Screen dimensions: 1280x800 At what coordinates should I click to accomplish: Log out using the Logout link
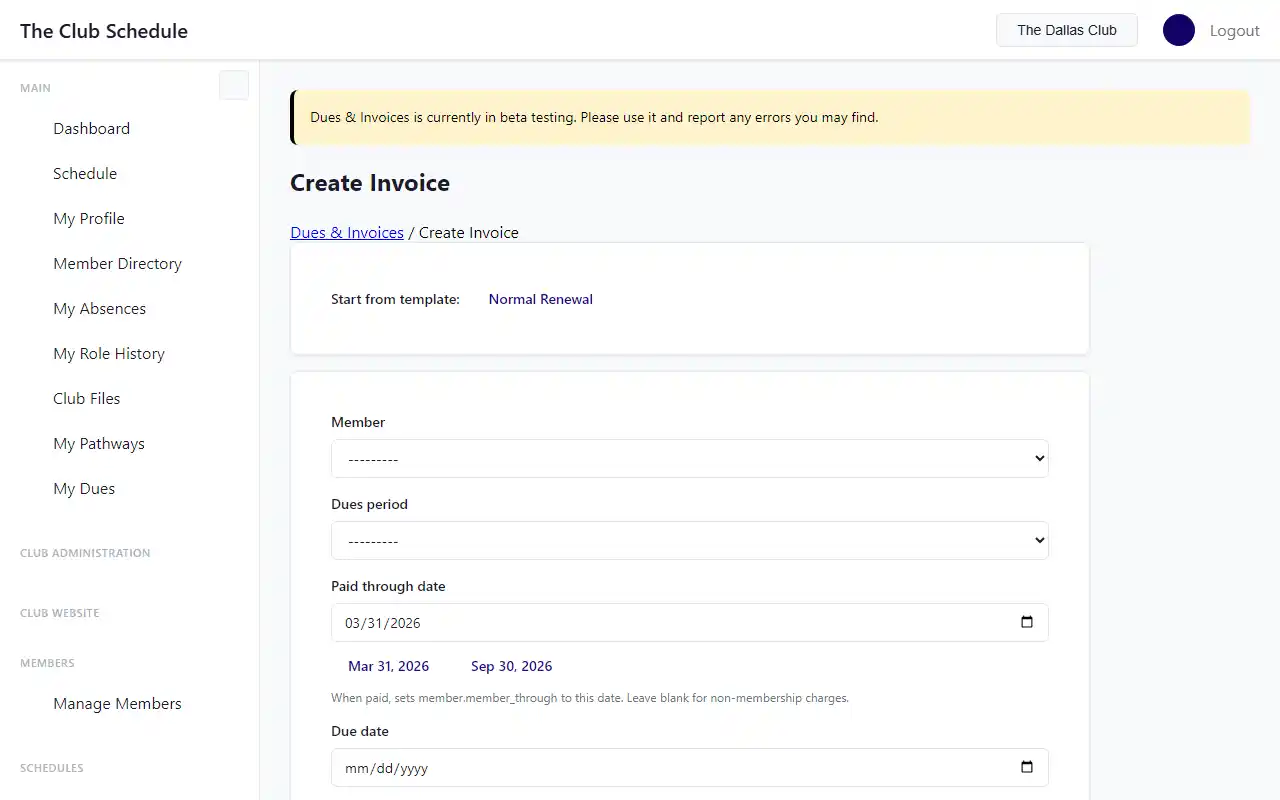click(x=1234, y=30)
